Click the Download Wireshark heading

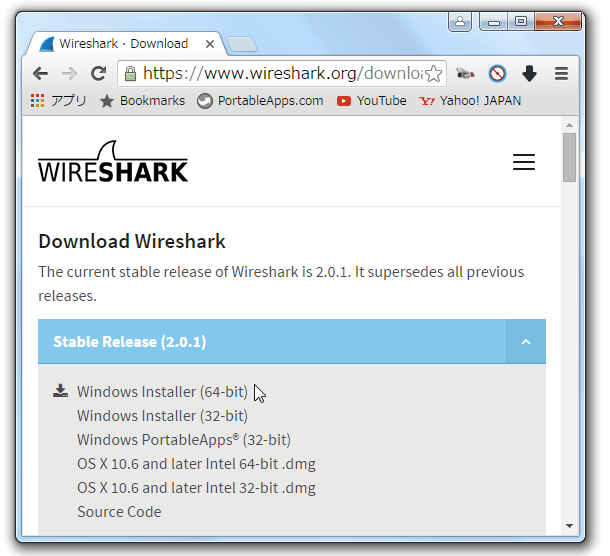click(132, 241)
